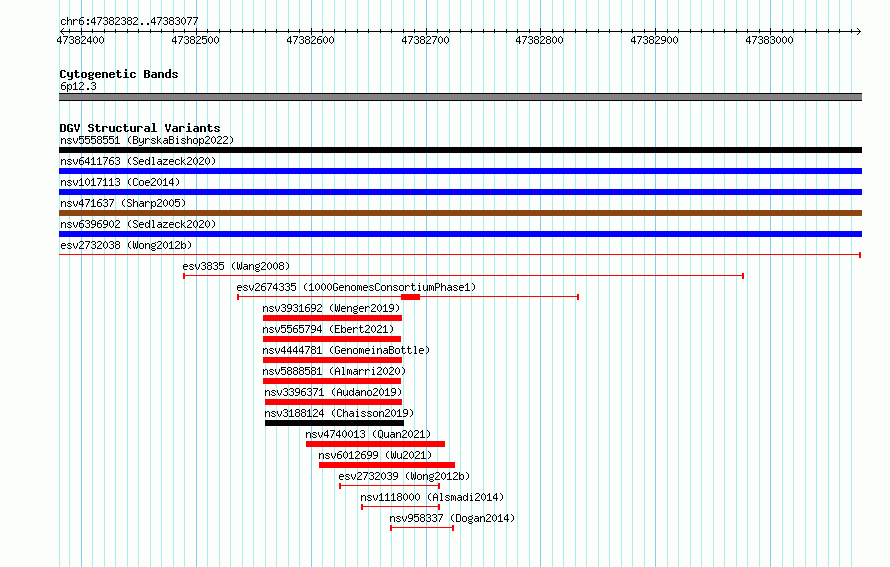Open the nsv6411763 (Sedlazeck2020) label

click(138, 161)
